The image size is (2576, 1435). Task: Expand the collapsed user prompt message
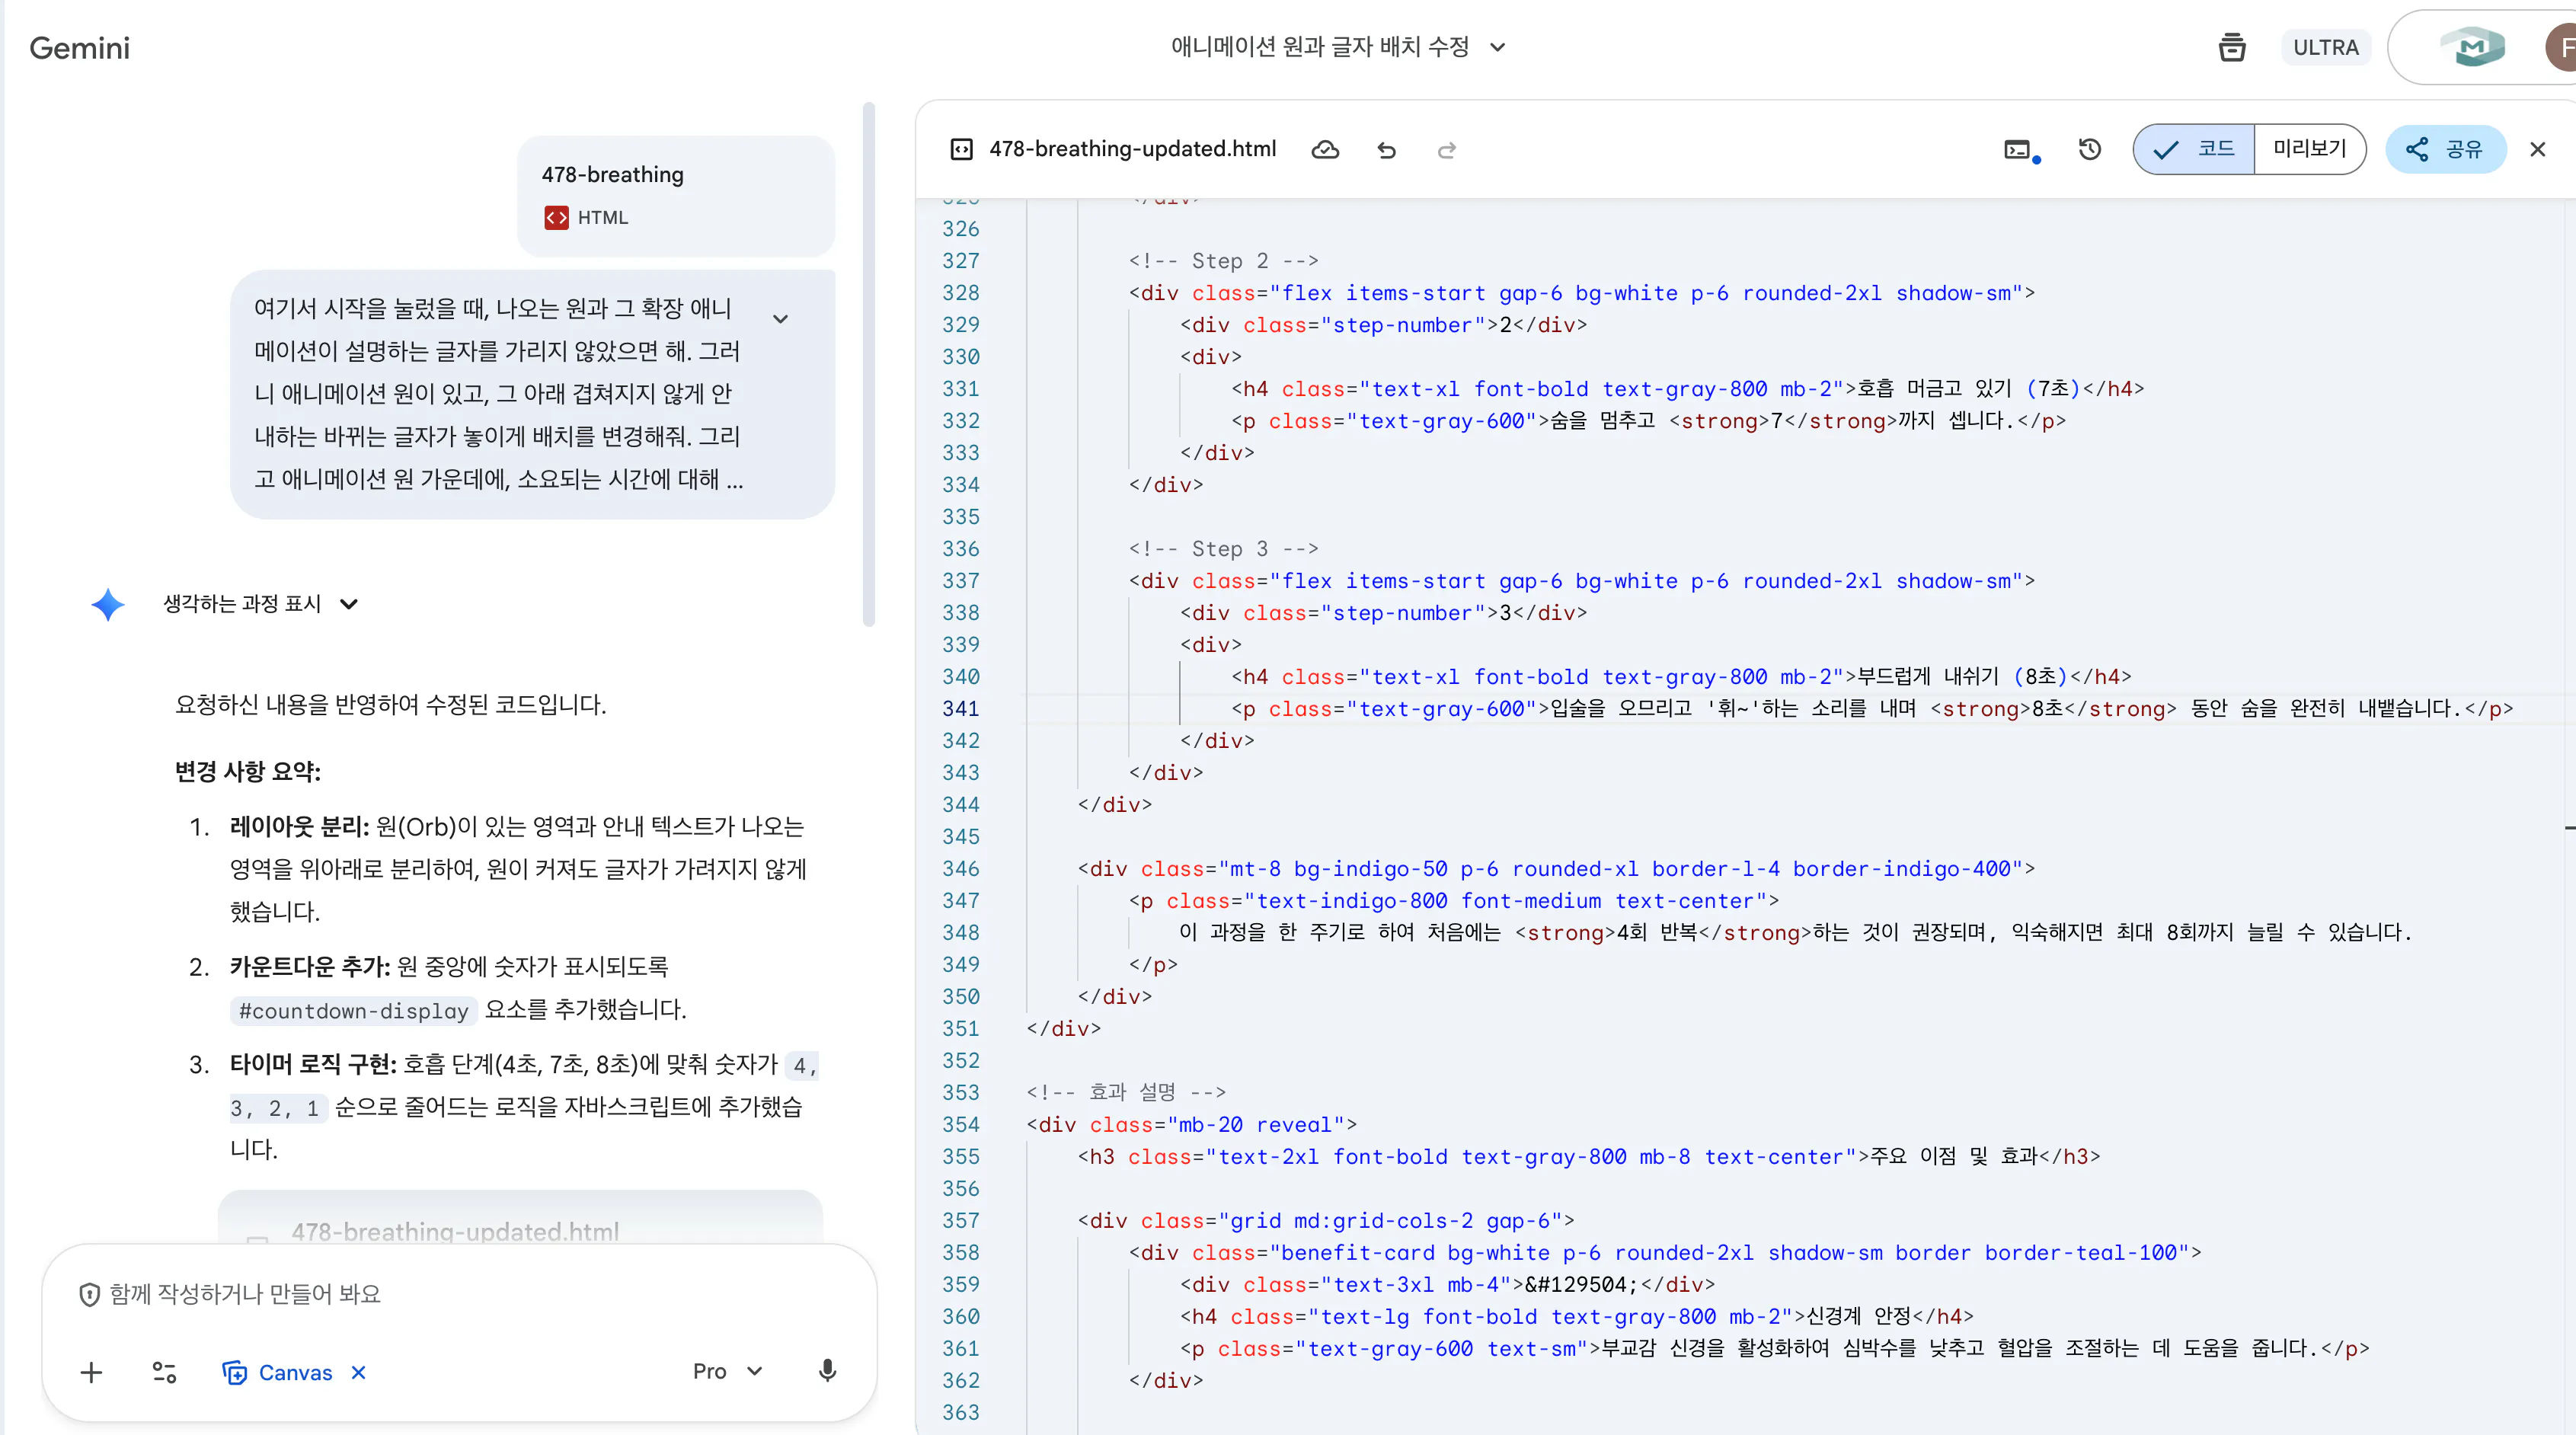pos(781,319)
